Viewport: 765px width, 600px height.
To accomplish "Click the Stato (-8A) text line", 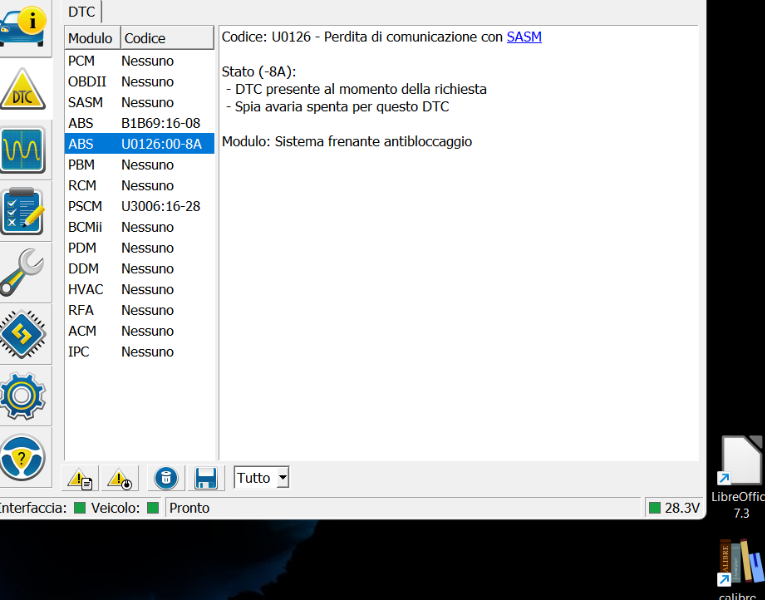I will 259,72.
